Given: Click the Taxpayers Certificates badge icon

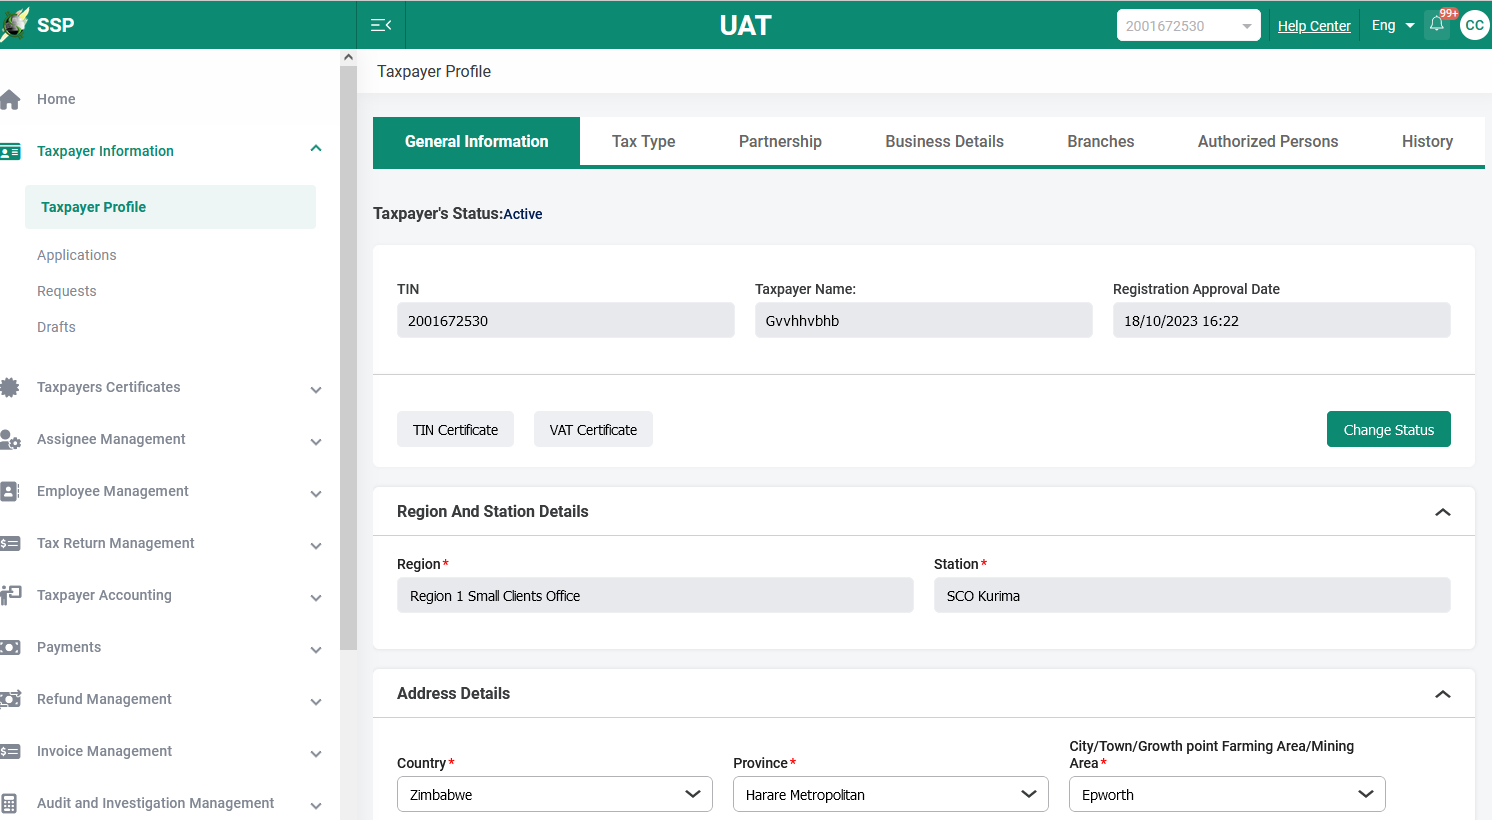Looking at the screenshot, I should click(11, 387).
